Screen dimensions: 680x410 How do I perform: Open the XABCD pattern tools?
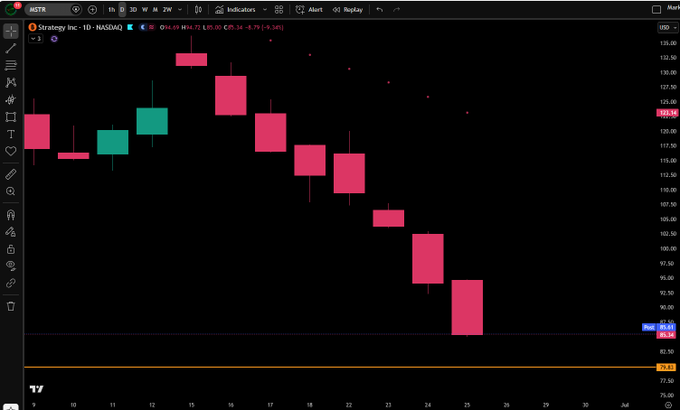[11, 82]
